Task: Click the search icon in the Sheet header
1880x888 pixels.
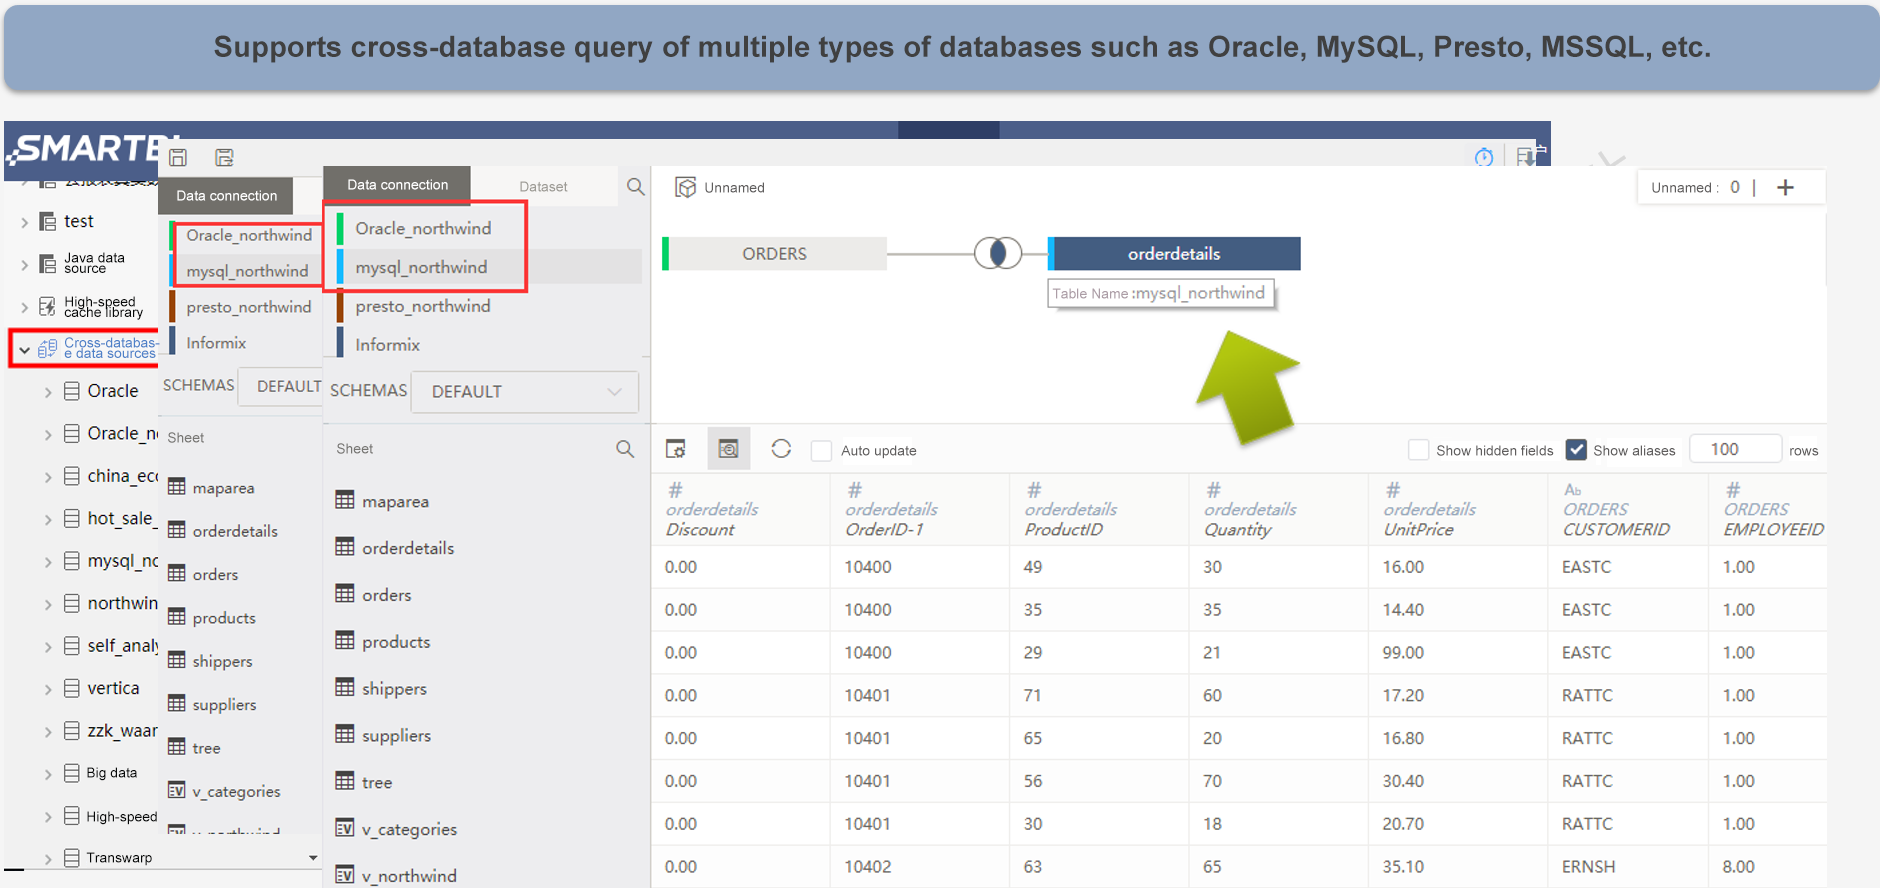Action: pos(625,449)
